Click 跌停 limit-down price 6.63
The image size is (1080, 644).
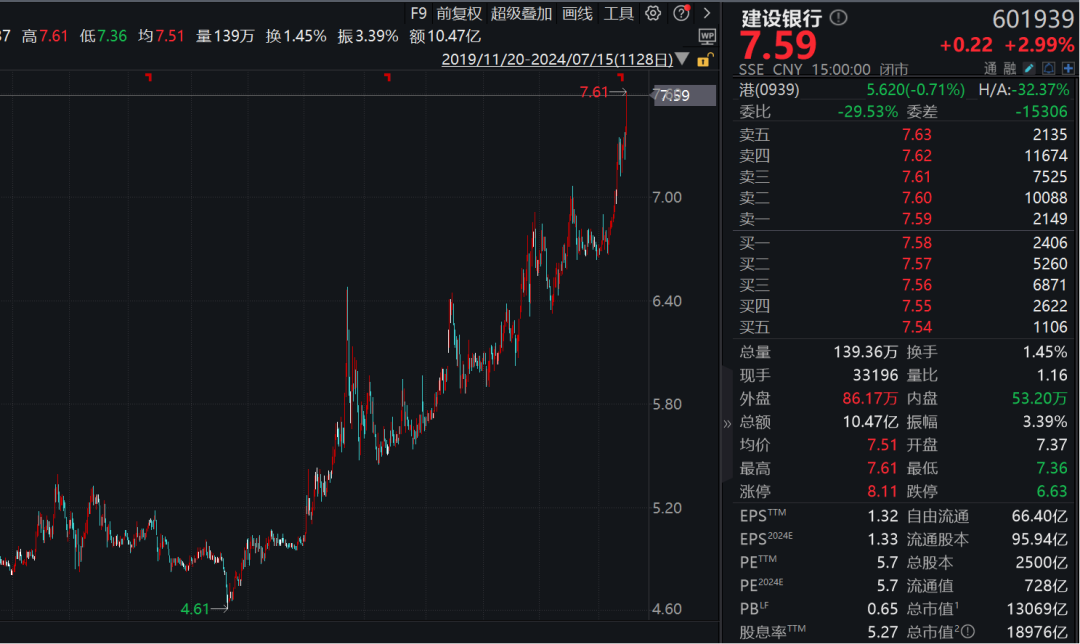(x=1052, y=492)
